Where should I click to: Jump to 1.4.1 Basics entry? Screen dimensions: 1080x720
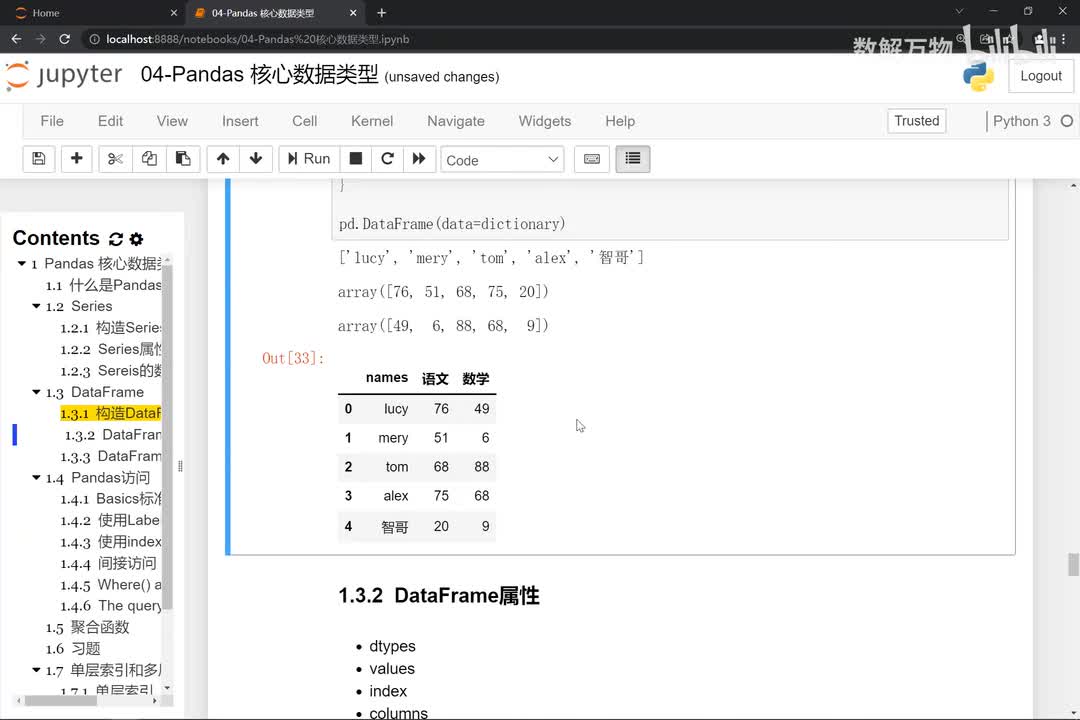(x=111, y=499)
